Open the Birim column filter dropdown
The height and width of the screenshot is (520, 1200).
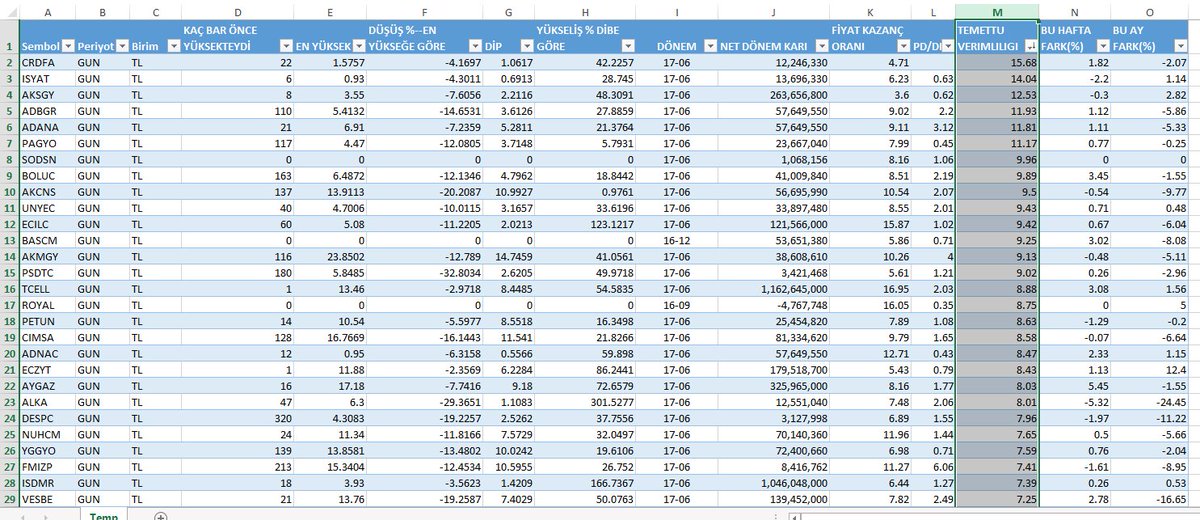[172, 47]
